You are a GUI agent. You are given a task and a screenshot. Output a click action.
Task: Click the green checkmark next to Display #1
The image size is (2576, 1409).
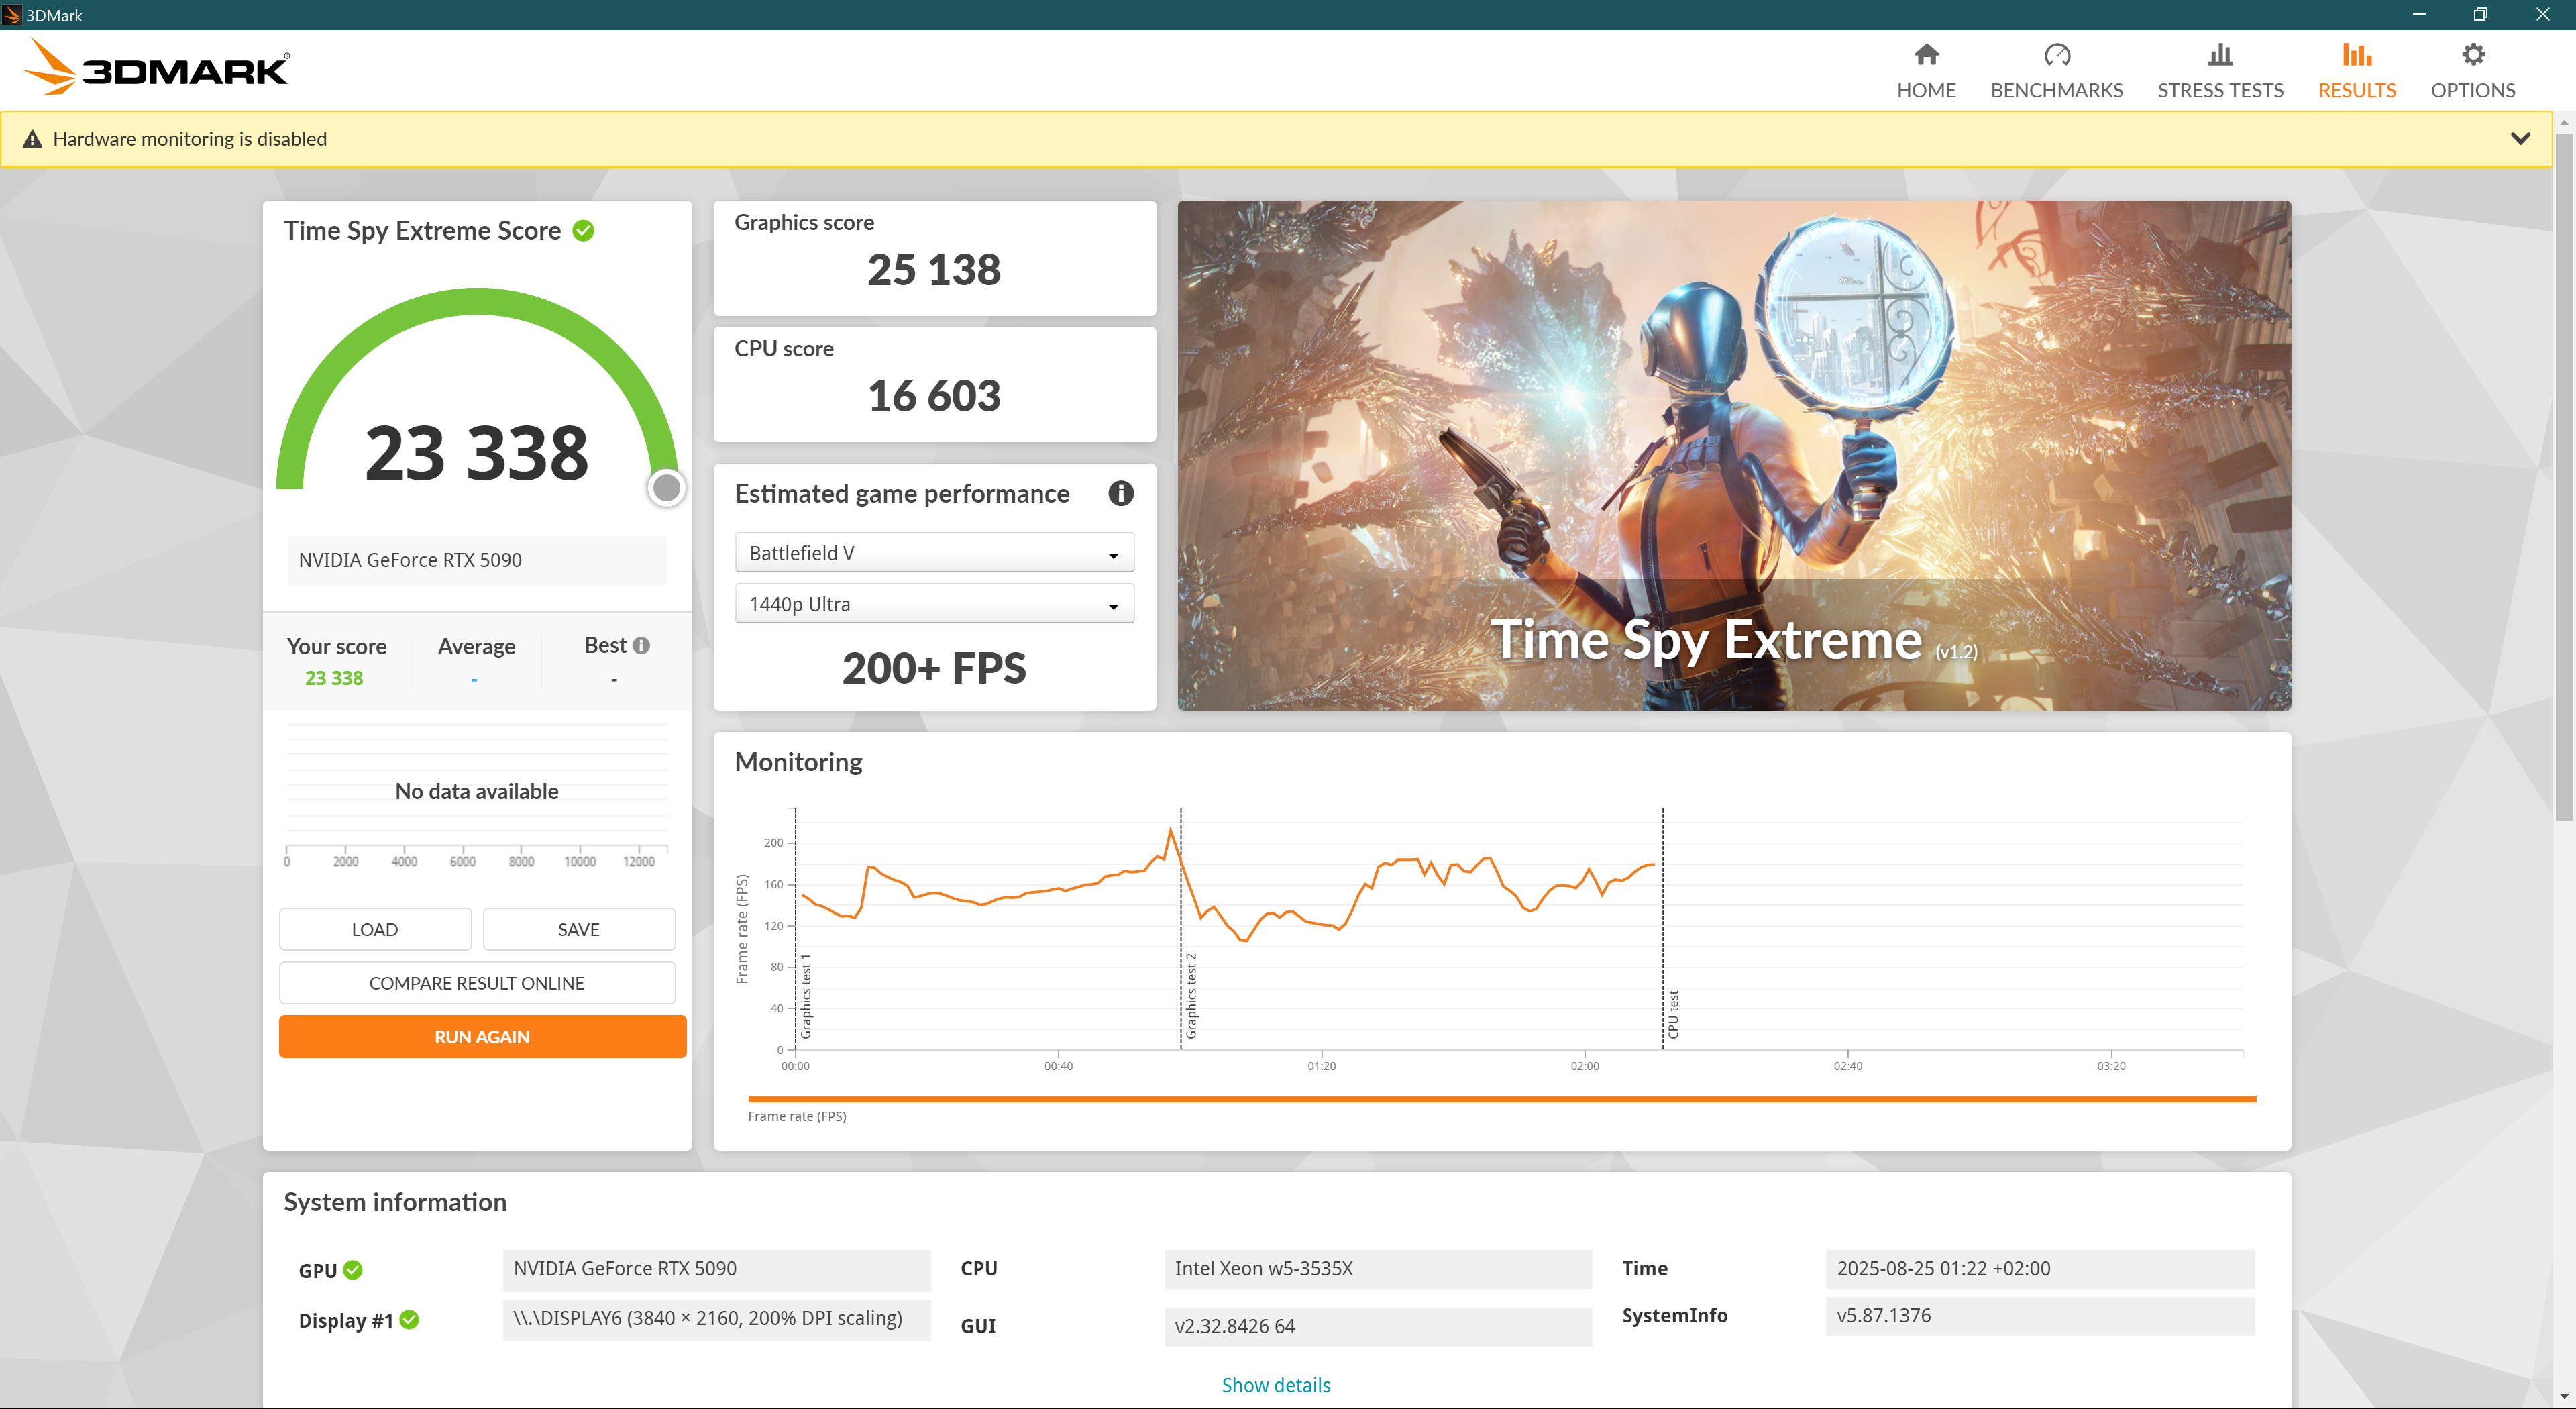click(x=409, y=1319)
